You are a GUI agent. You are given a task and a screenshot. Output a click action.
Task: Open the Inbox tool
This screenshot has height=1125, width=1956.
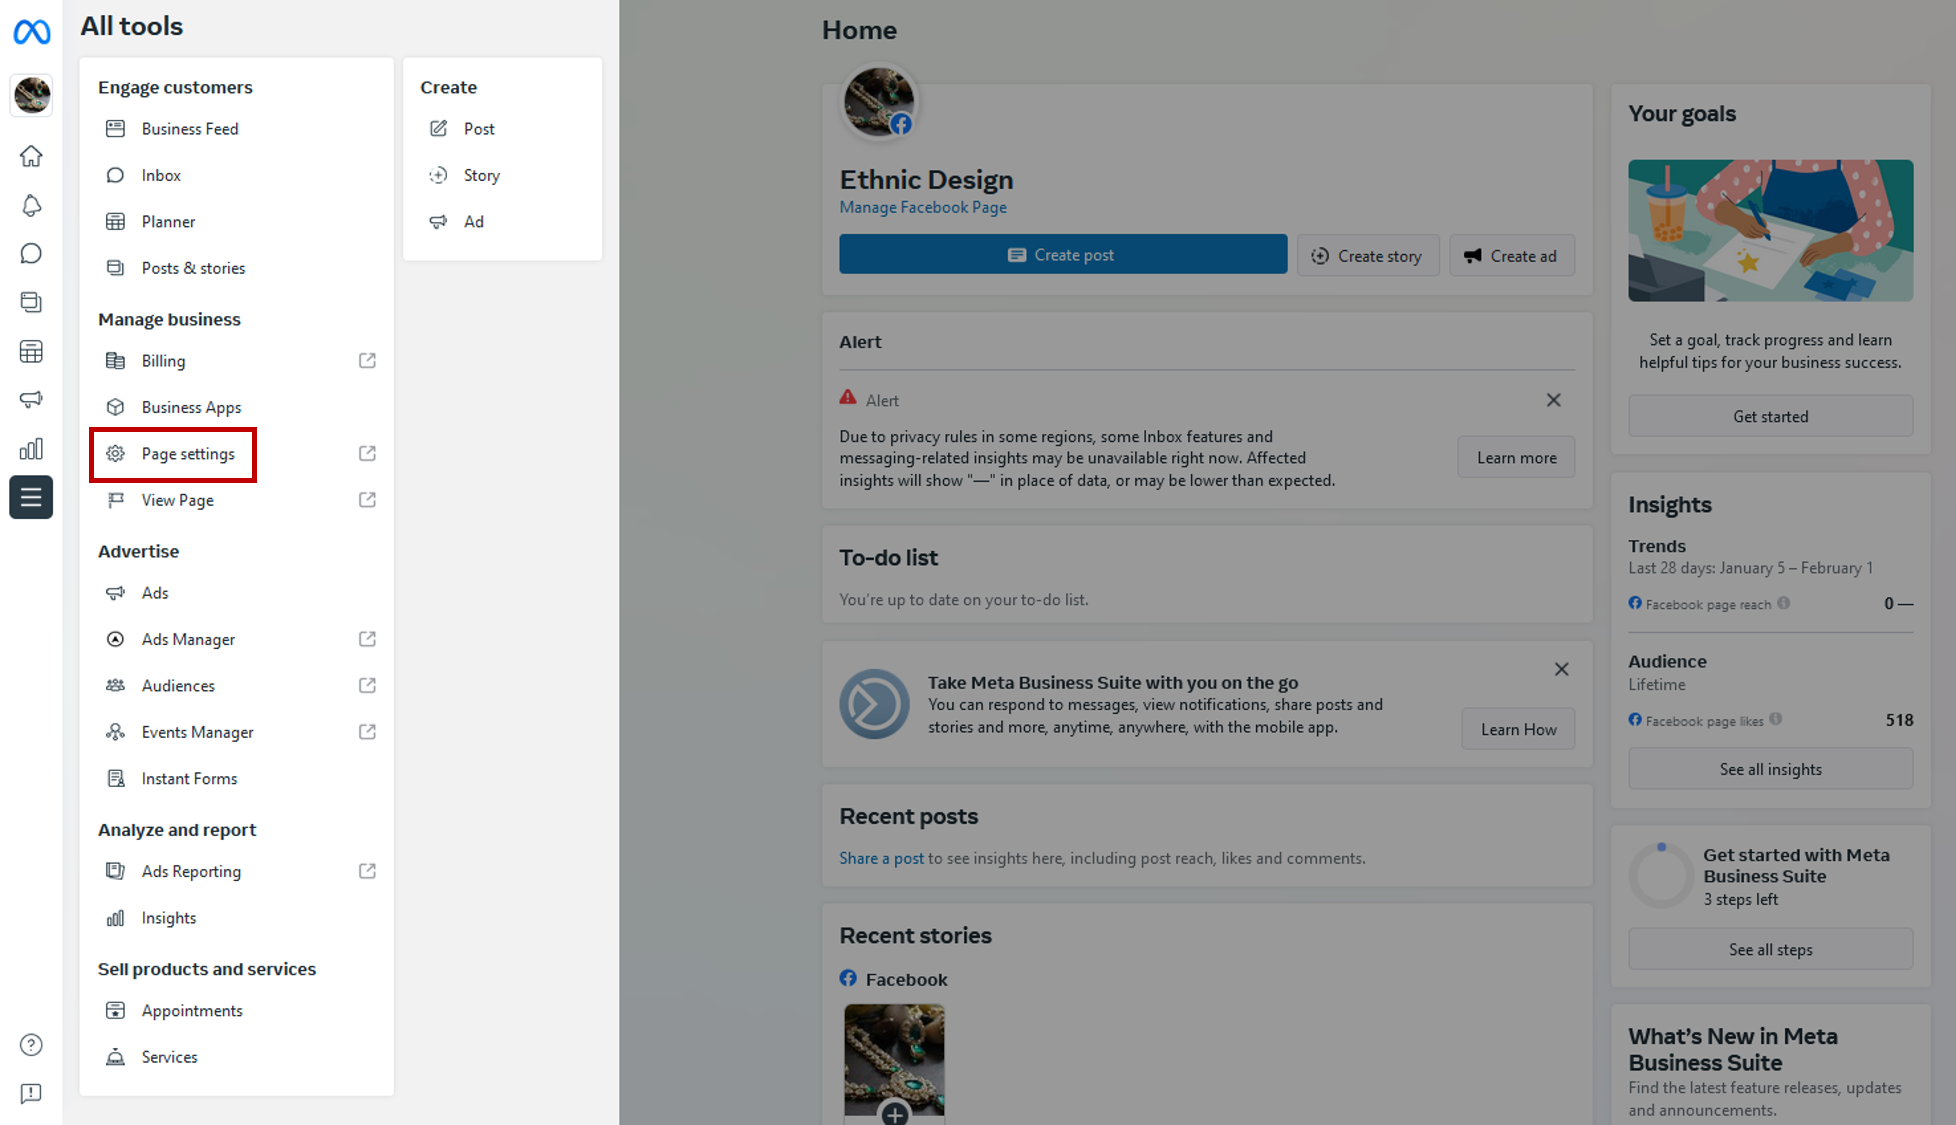tap(160, 175)
